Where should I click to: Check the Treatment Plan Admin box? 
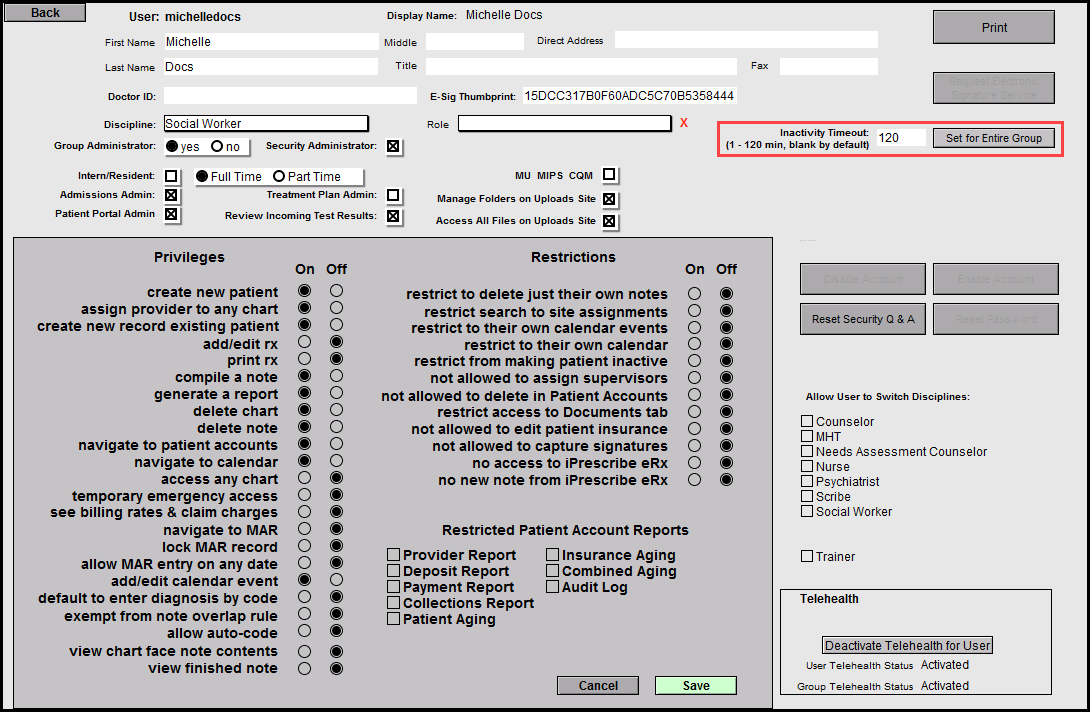(x=393, y=195)
